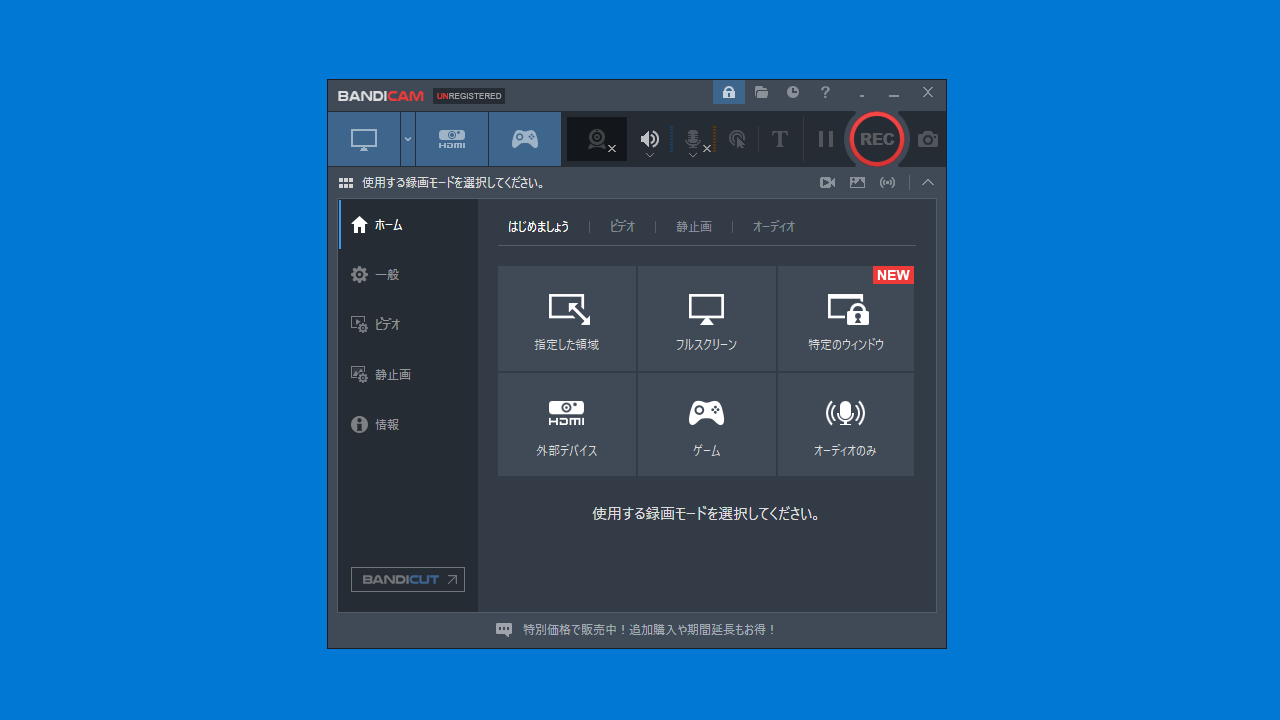Choose the ゲーム recording tile
This screenshot has height=720, width=1280.
coord(706,425)
